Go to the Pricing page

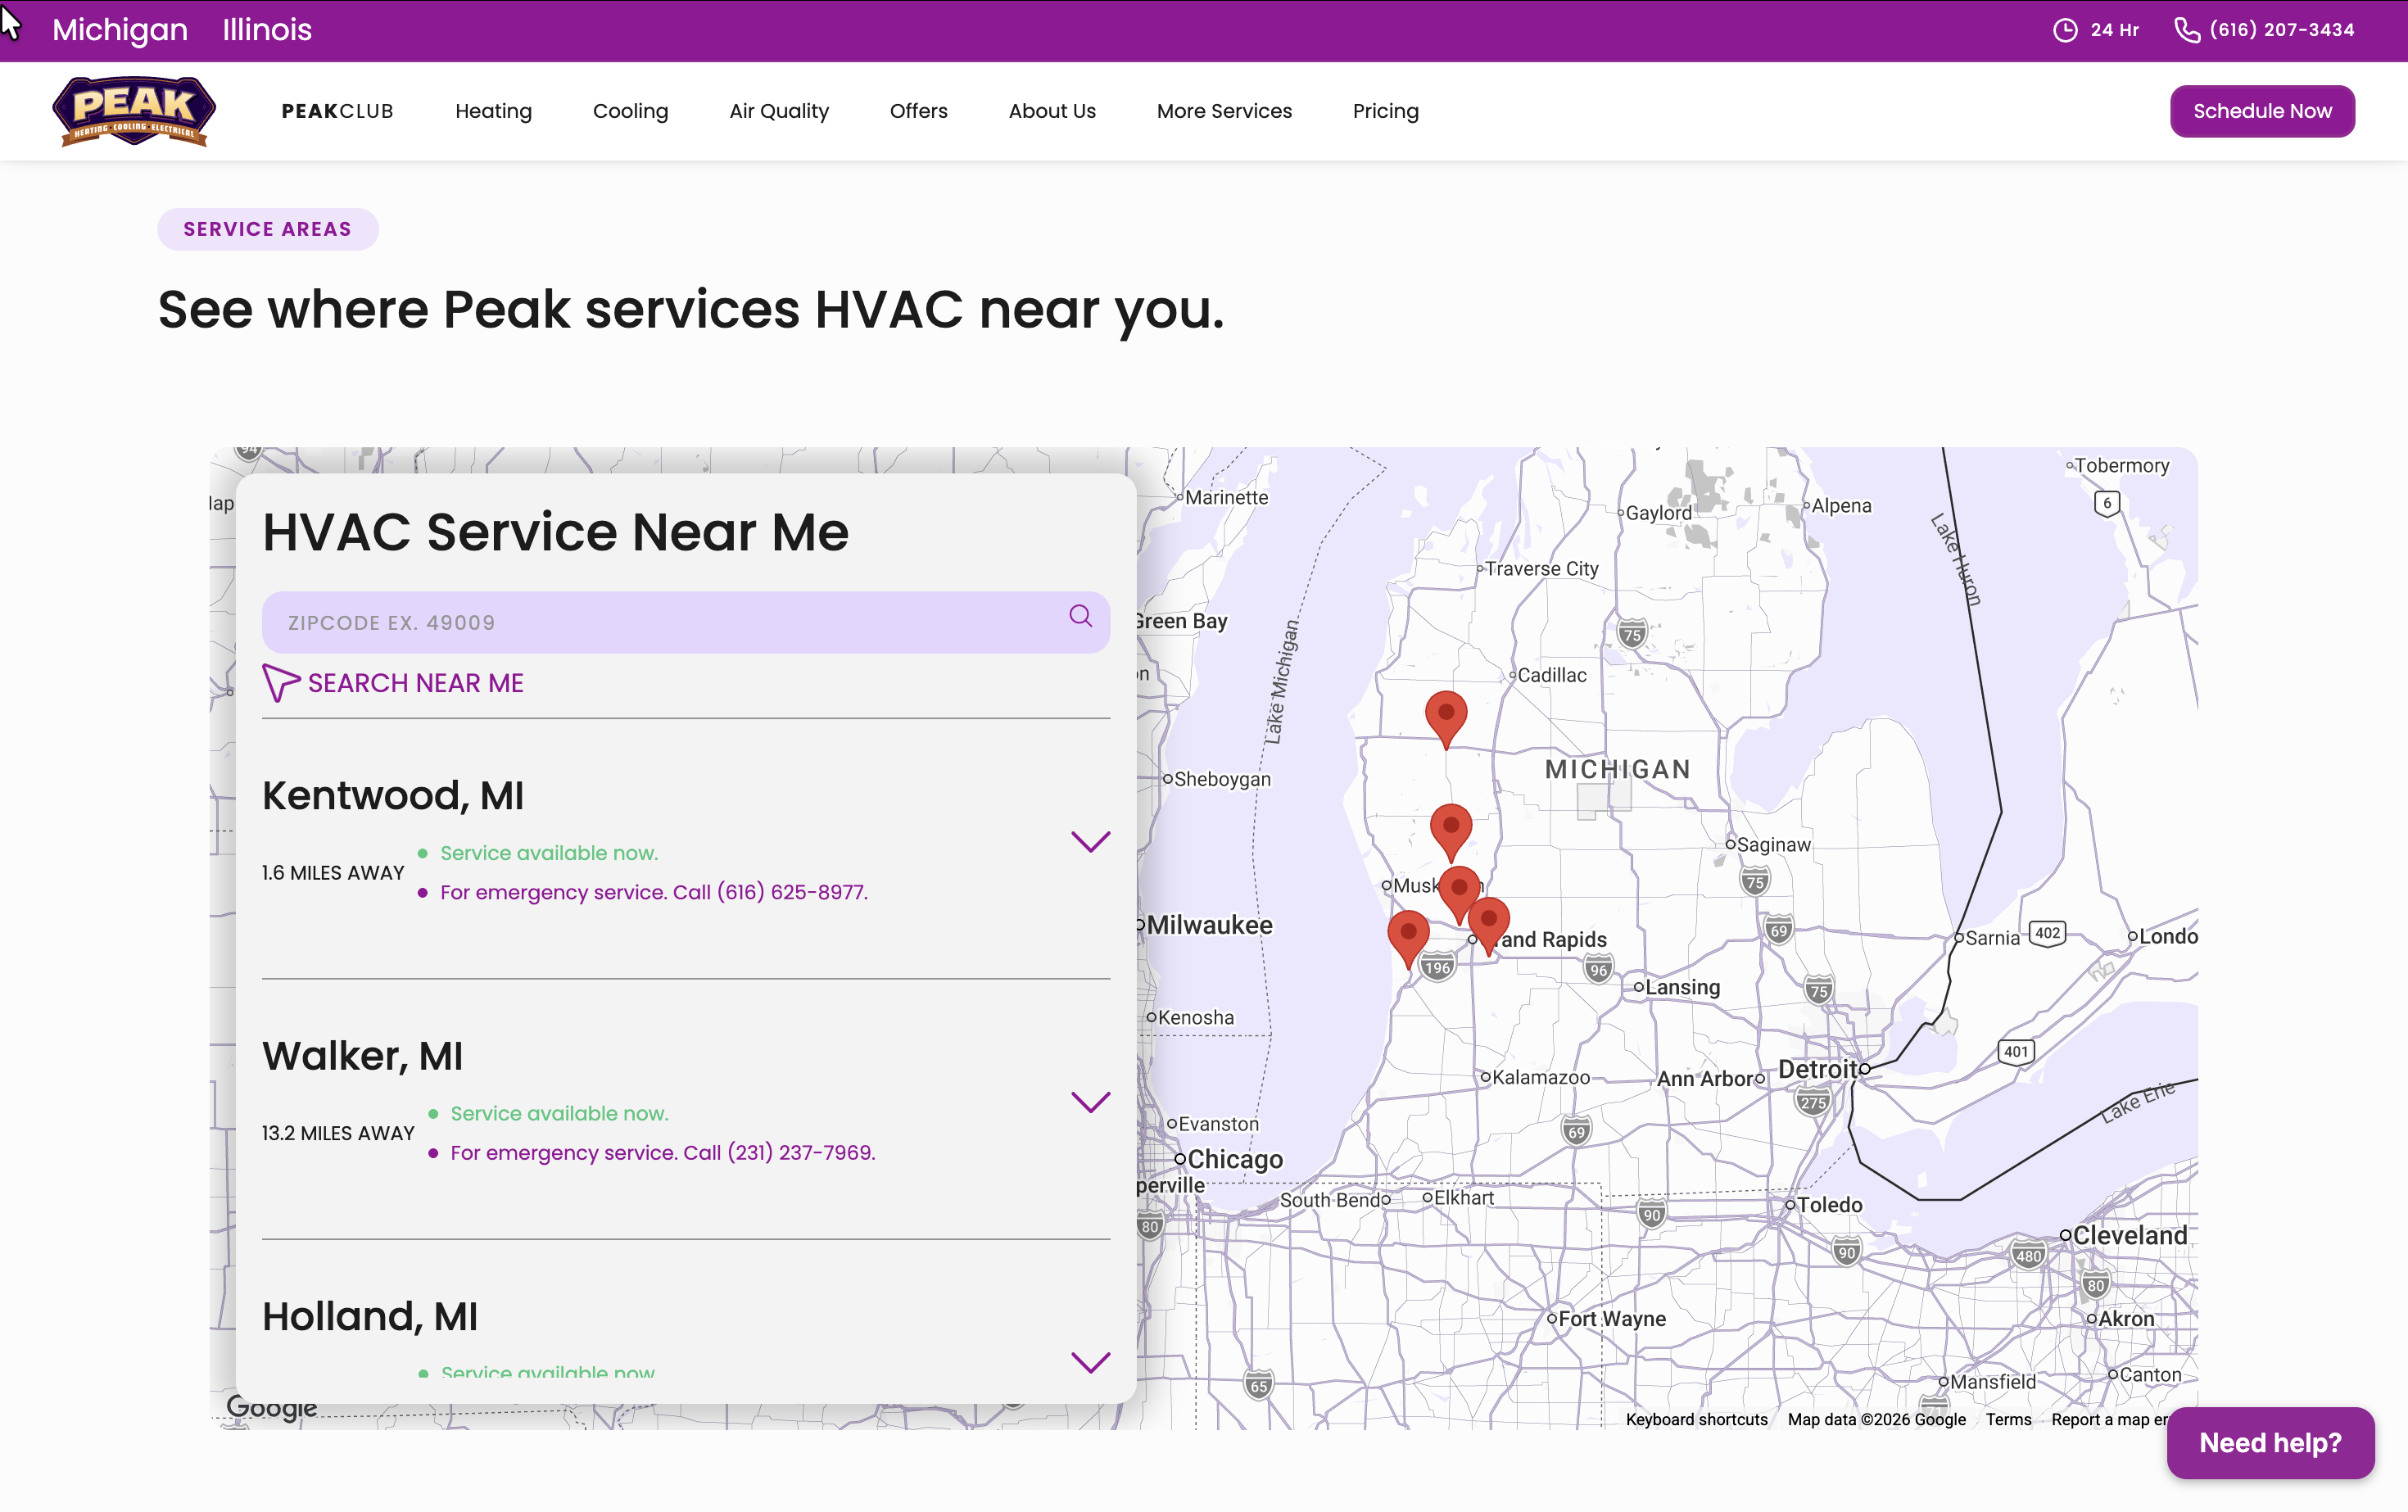pyautogui.click(x=1385, y=111)
